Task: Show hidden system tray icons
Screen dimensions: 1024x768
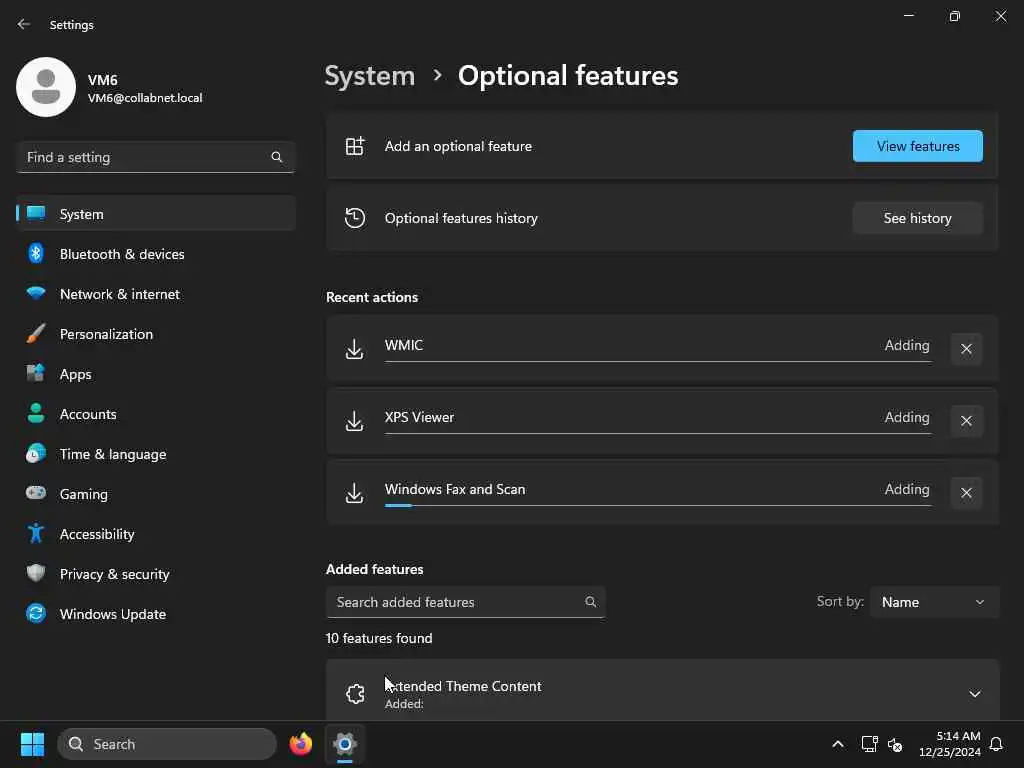Action: click(x=838, y=744)
